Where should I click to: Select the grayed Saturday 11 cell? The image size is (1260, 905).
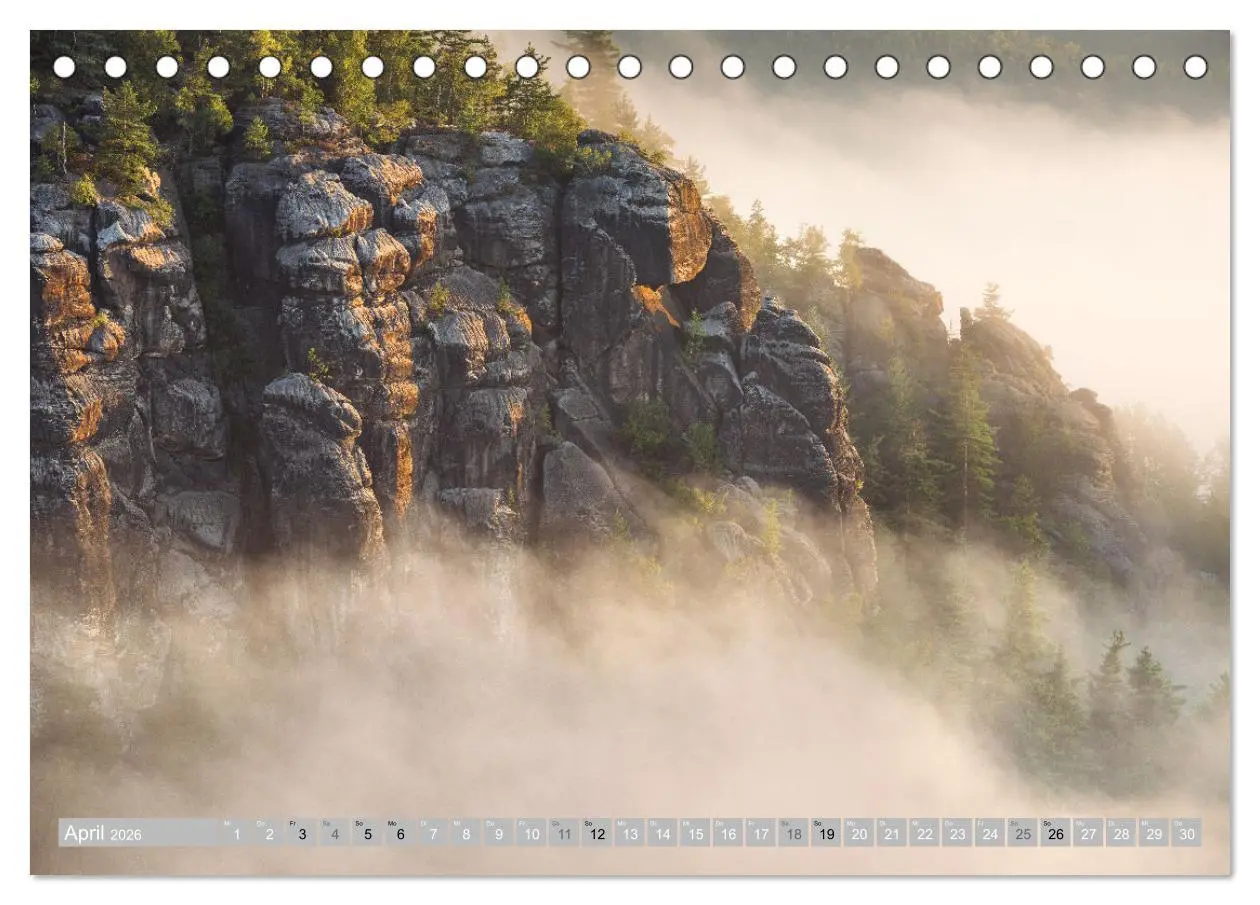point(564,833)
